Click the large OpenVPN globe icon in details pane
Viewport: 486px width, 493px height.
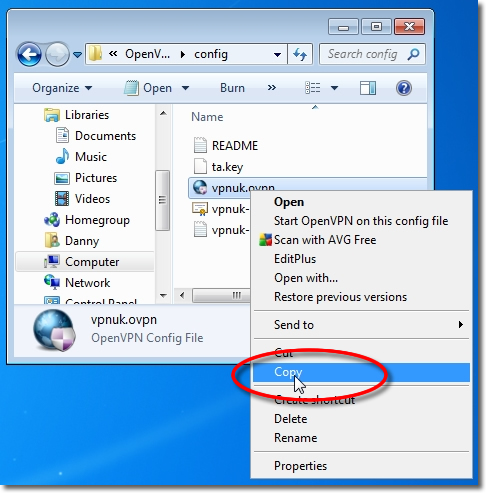point(55,330)
